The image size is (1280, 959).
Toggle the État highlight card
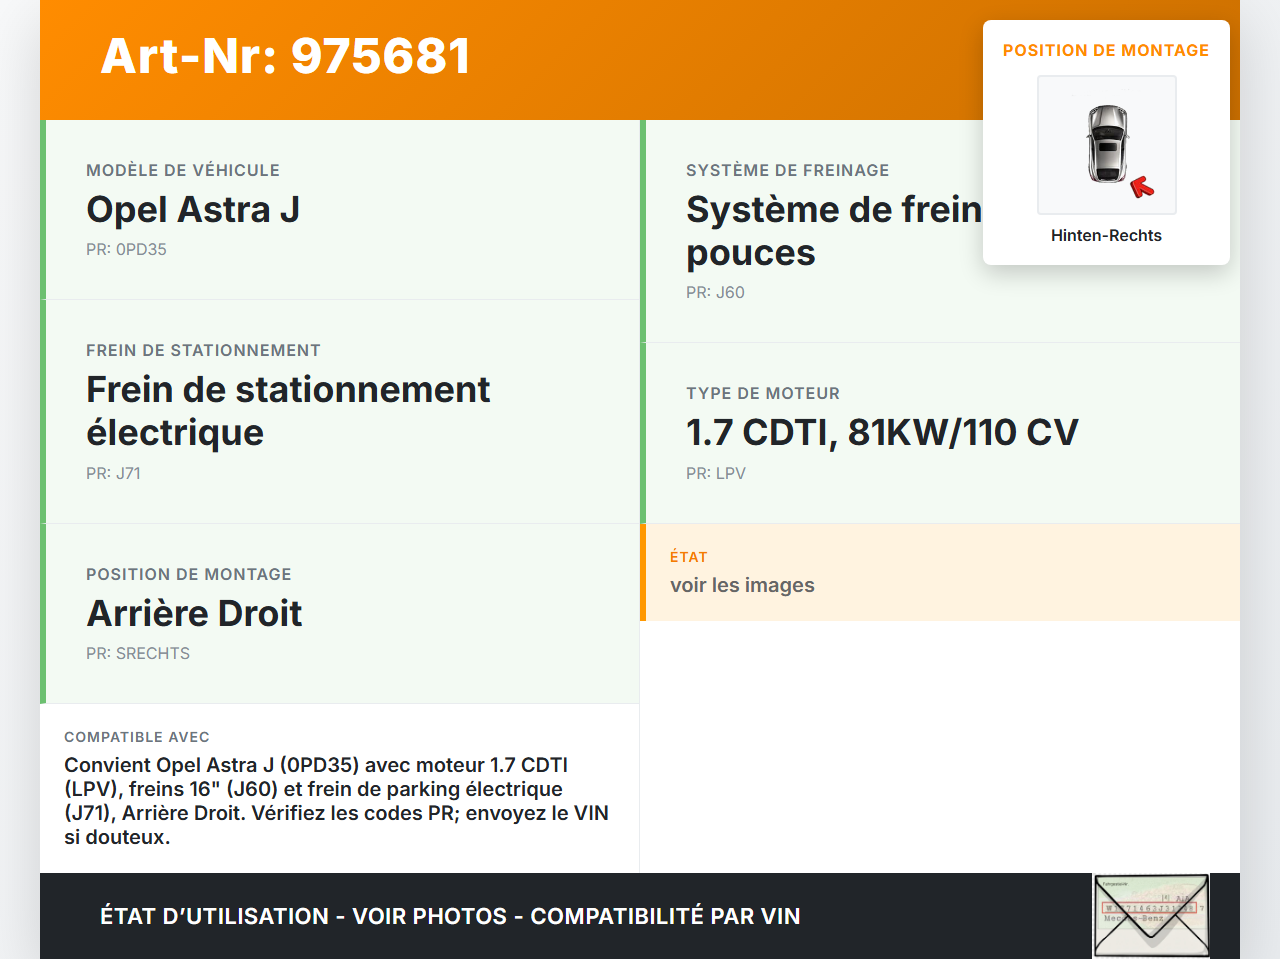(940, 572)
